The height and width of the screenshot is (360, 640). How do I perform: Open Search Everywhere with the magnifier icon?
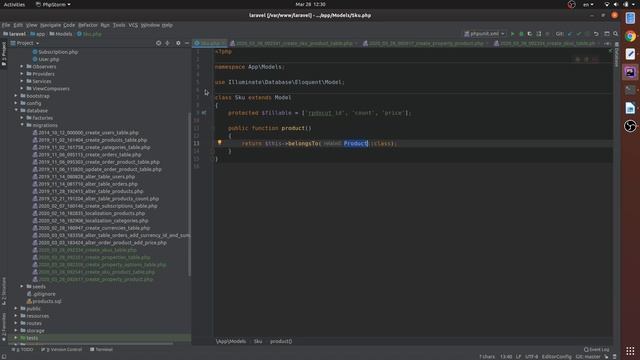click(x=616, y=34)
